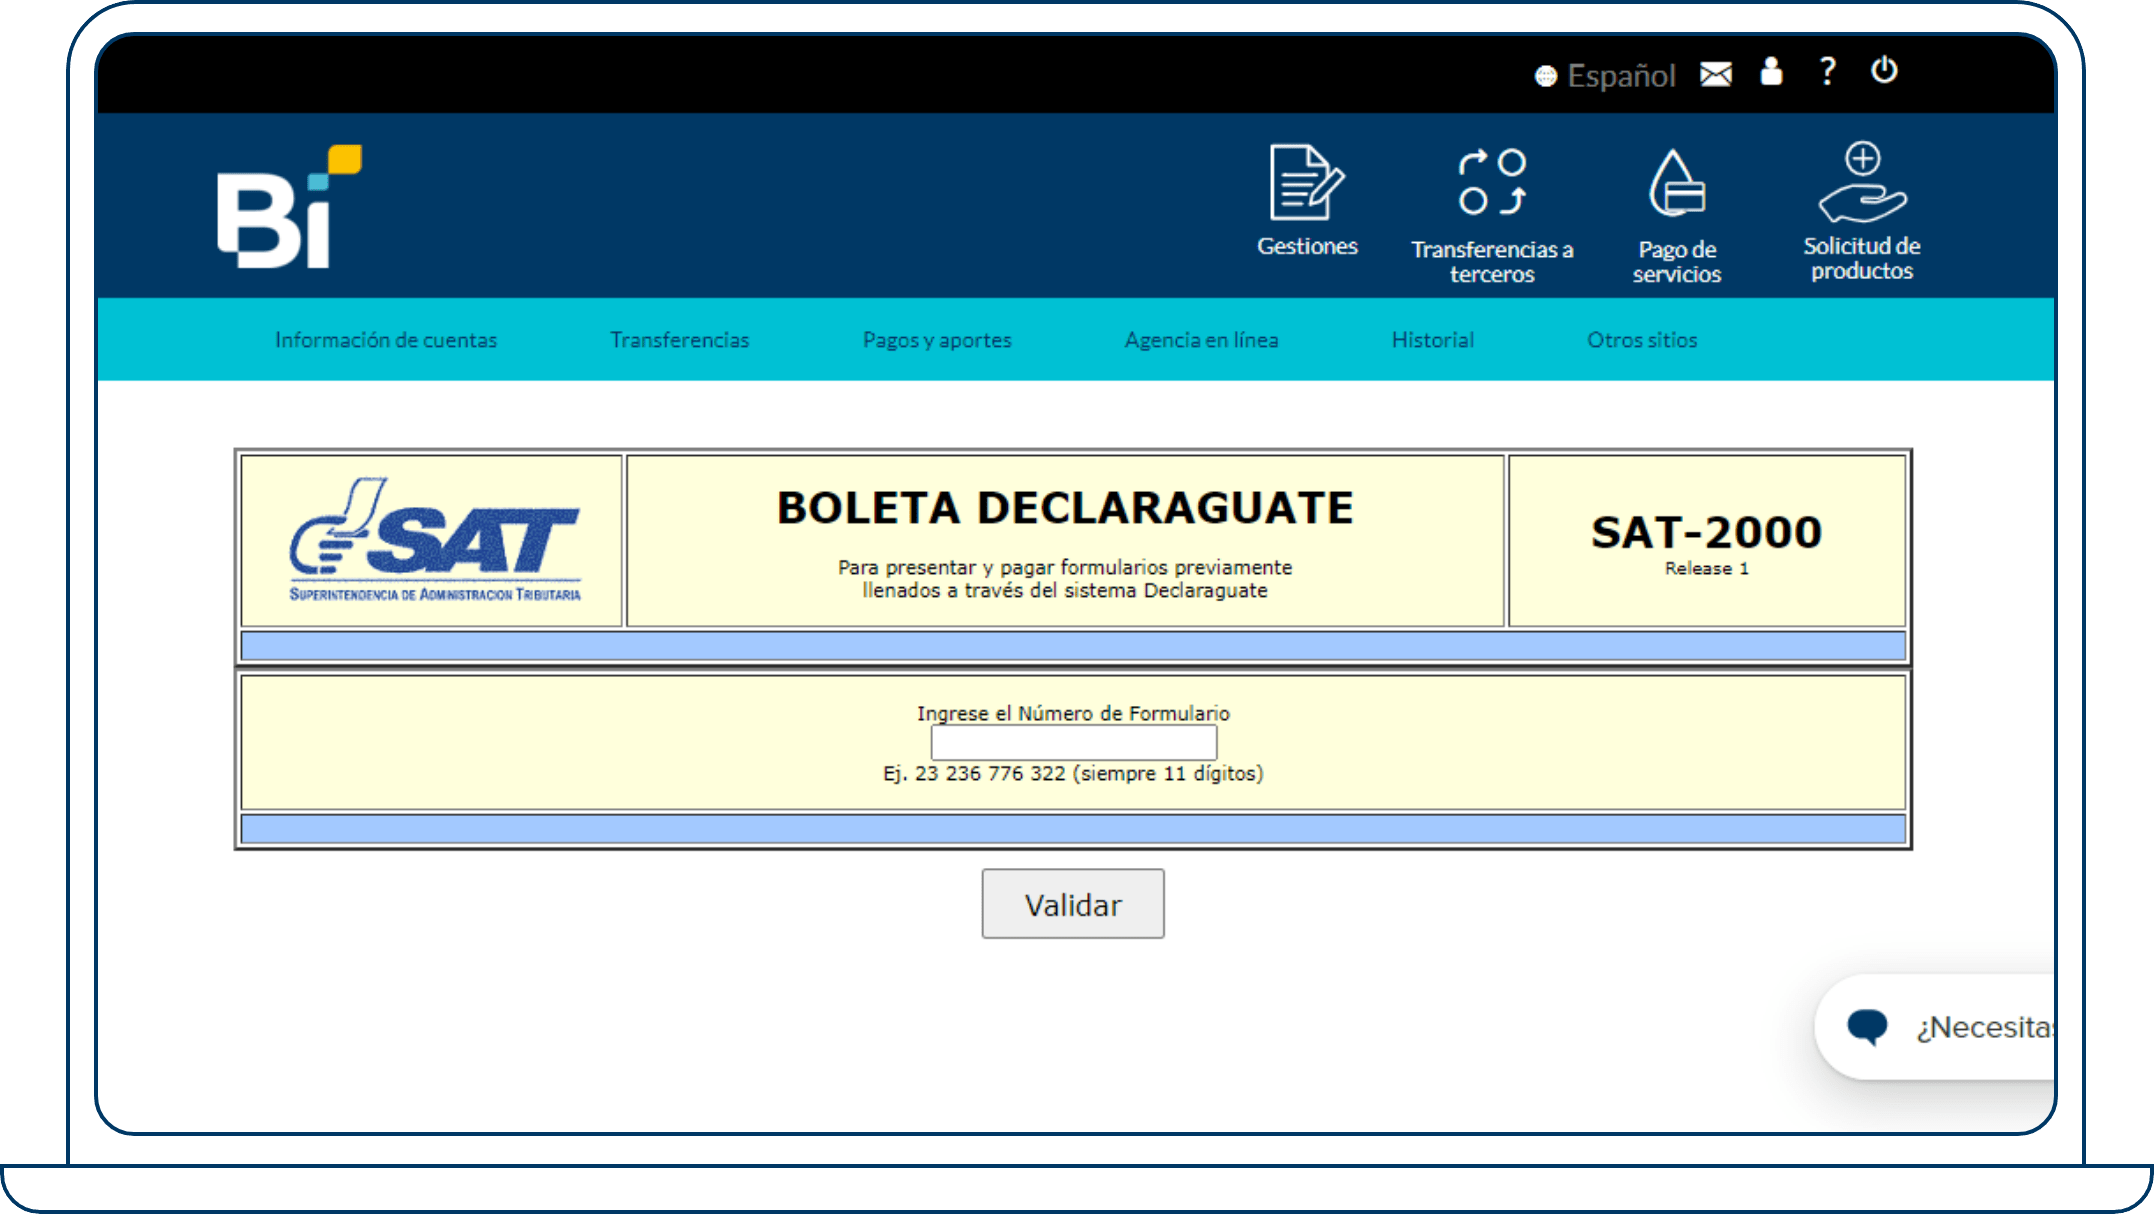
Task: Open the user profile icon
Action: click(1771, 71)
